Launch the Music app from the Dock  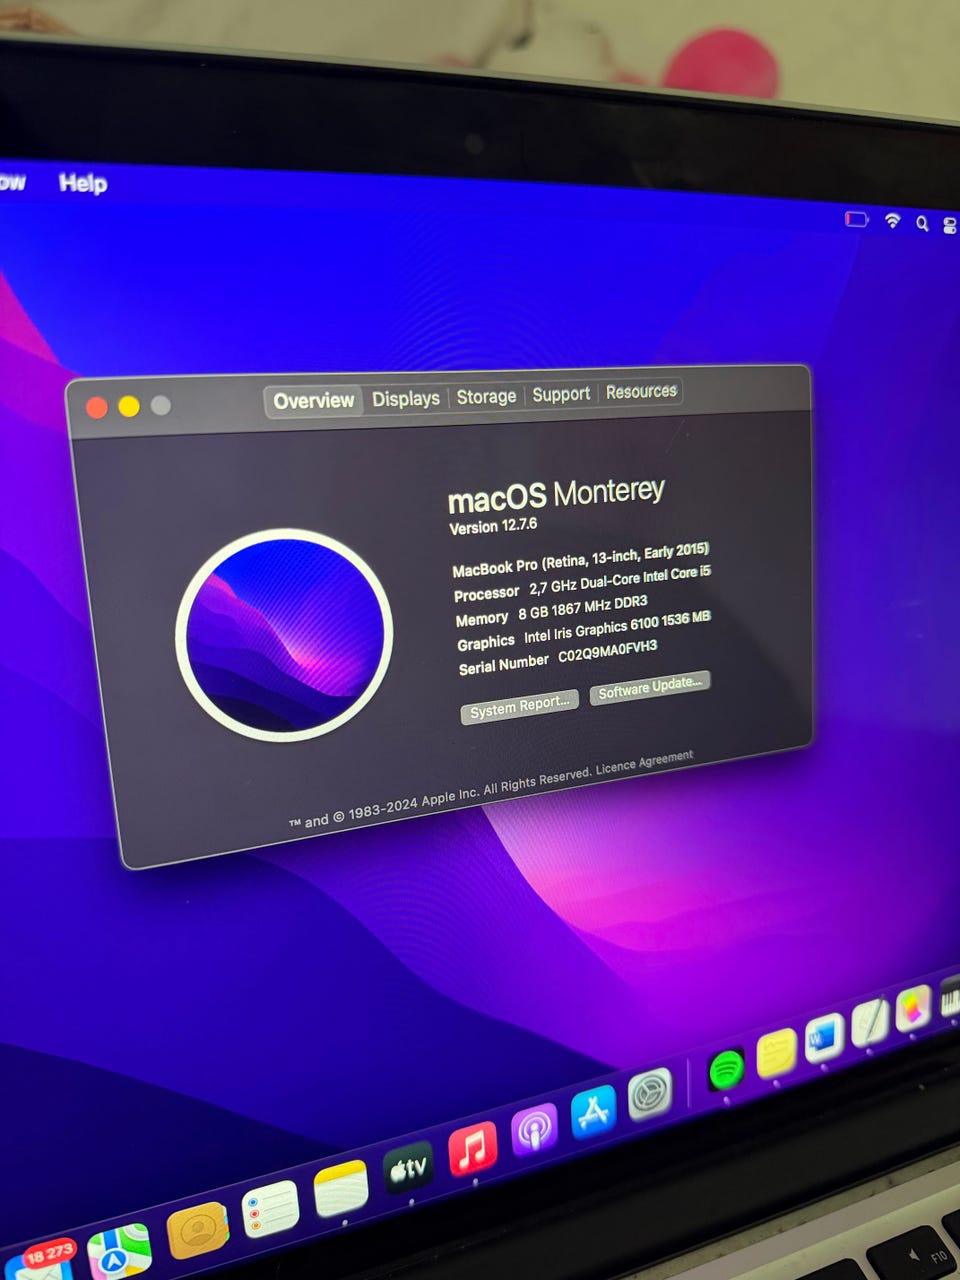473,1148
